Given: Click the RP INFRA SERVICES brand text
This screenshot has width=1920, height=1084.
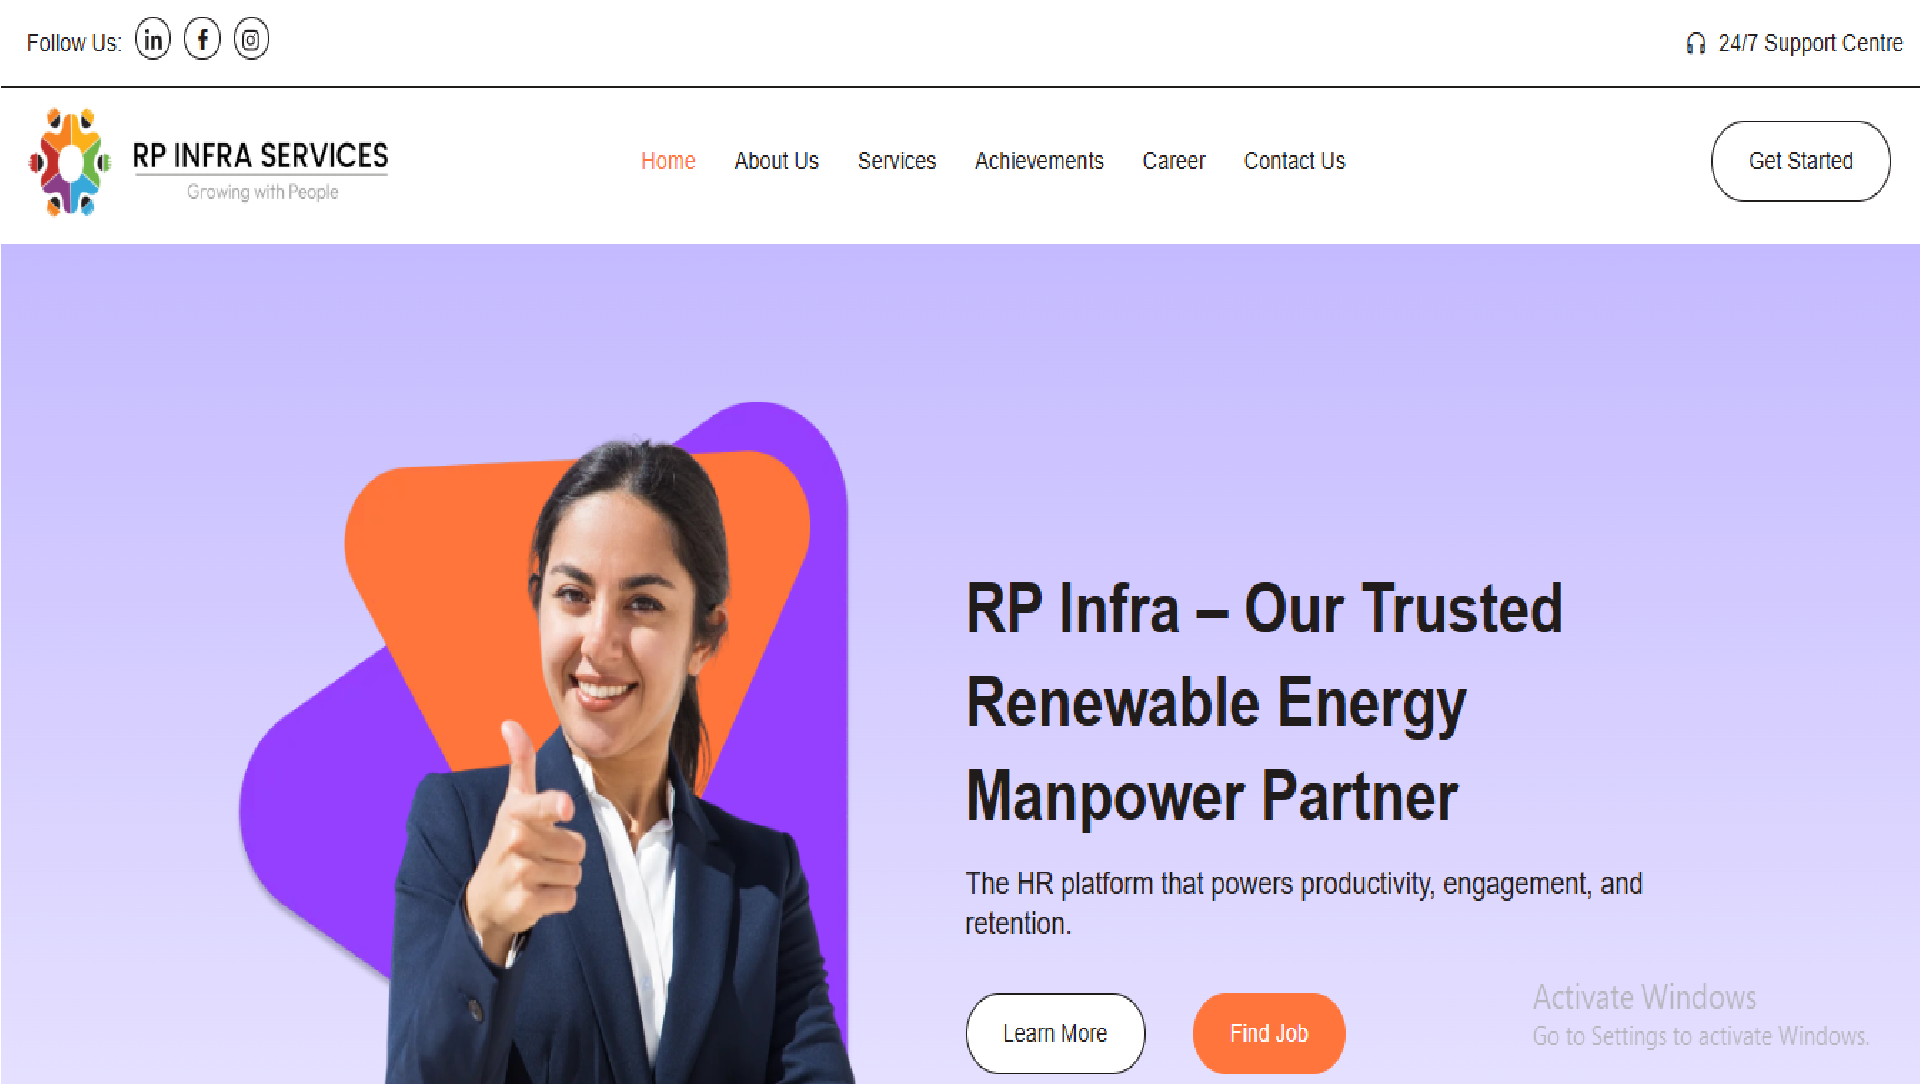Looking at the screenshot, I should click(260, 156).
